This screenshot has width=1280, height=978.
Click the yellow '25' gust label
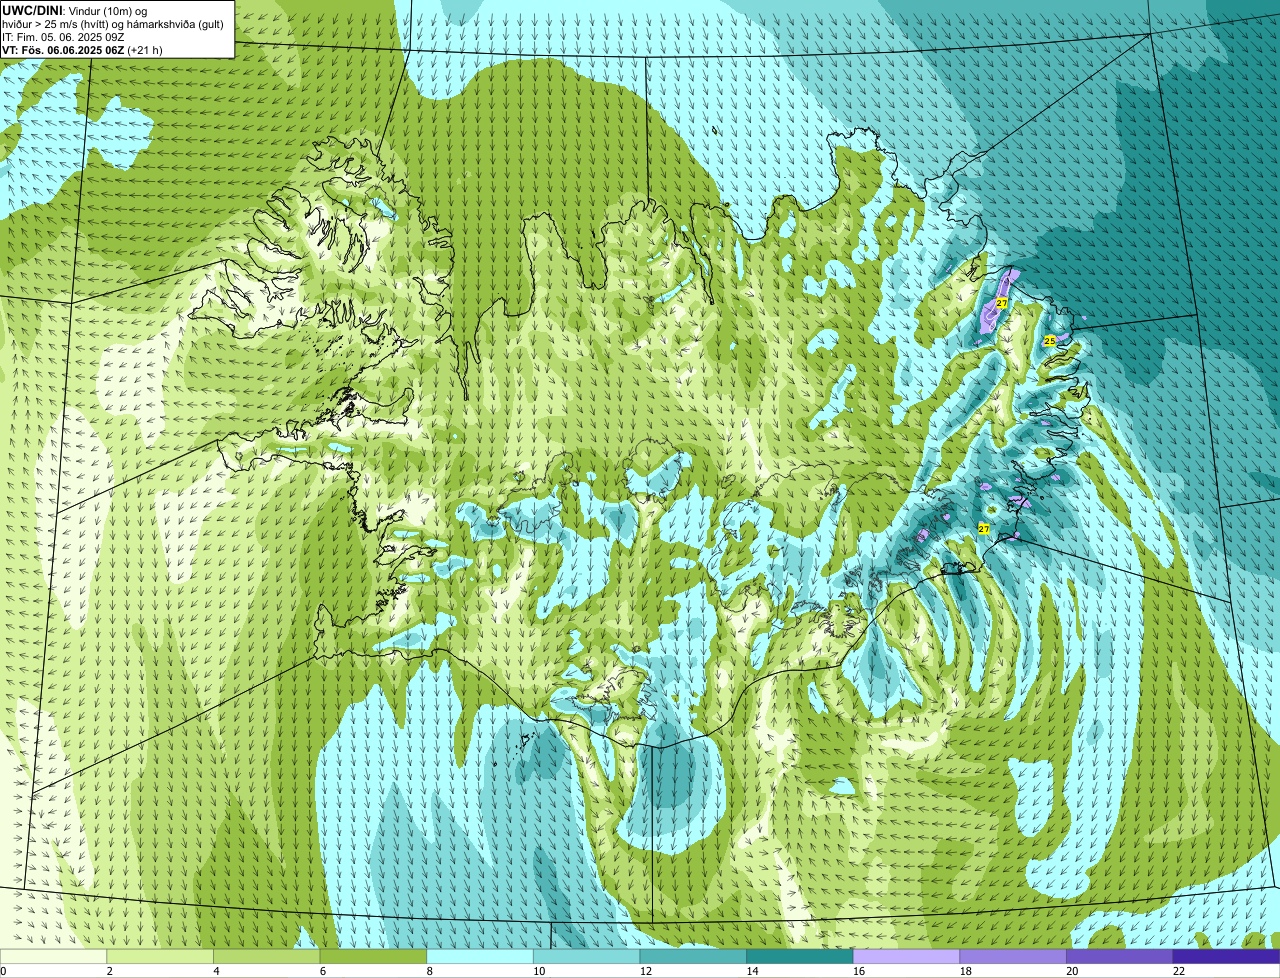pyautogui.click(x=1049, y=341)
